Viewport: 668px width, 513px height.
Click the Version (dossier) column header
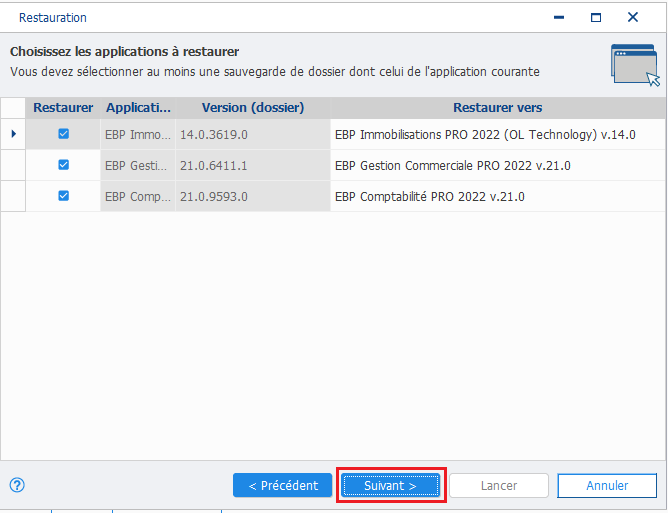[x=253, y=108]
